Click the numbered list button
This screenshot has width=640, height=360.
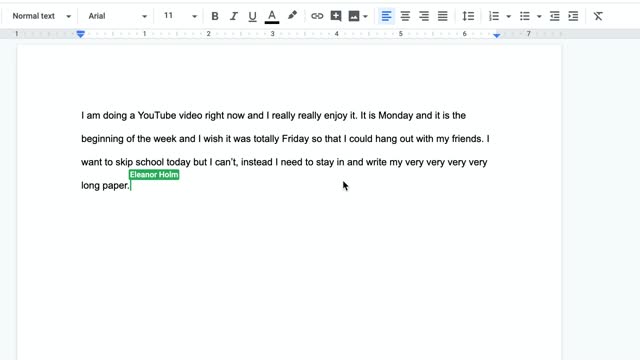(x=494, y=16)
